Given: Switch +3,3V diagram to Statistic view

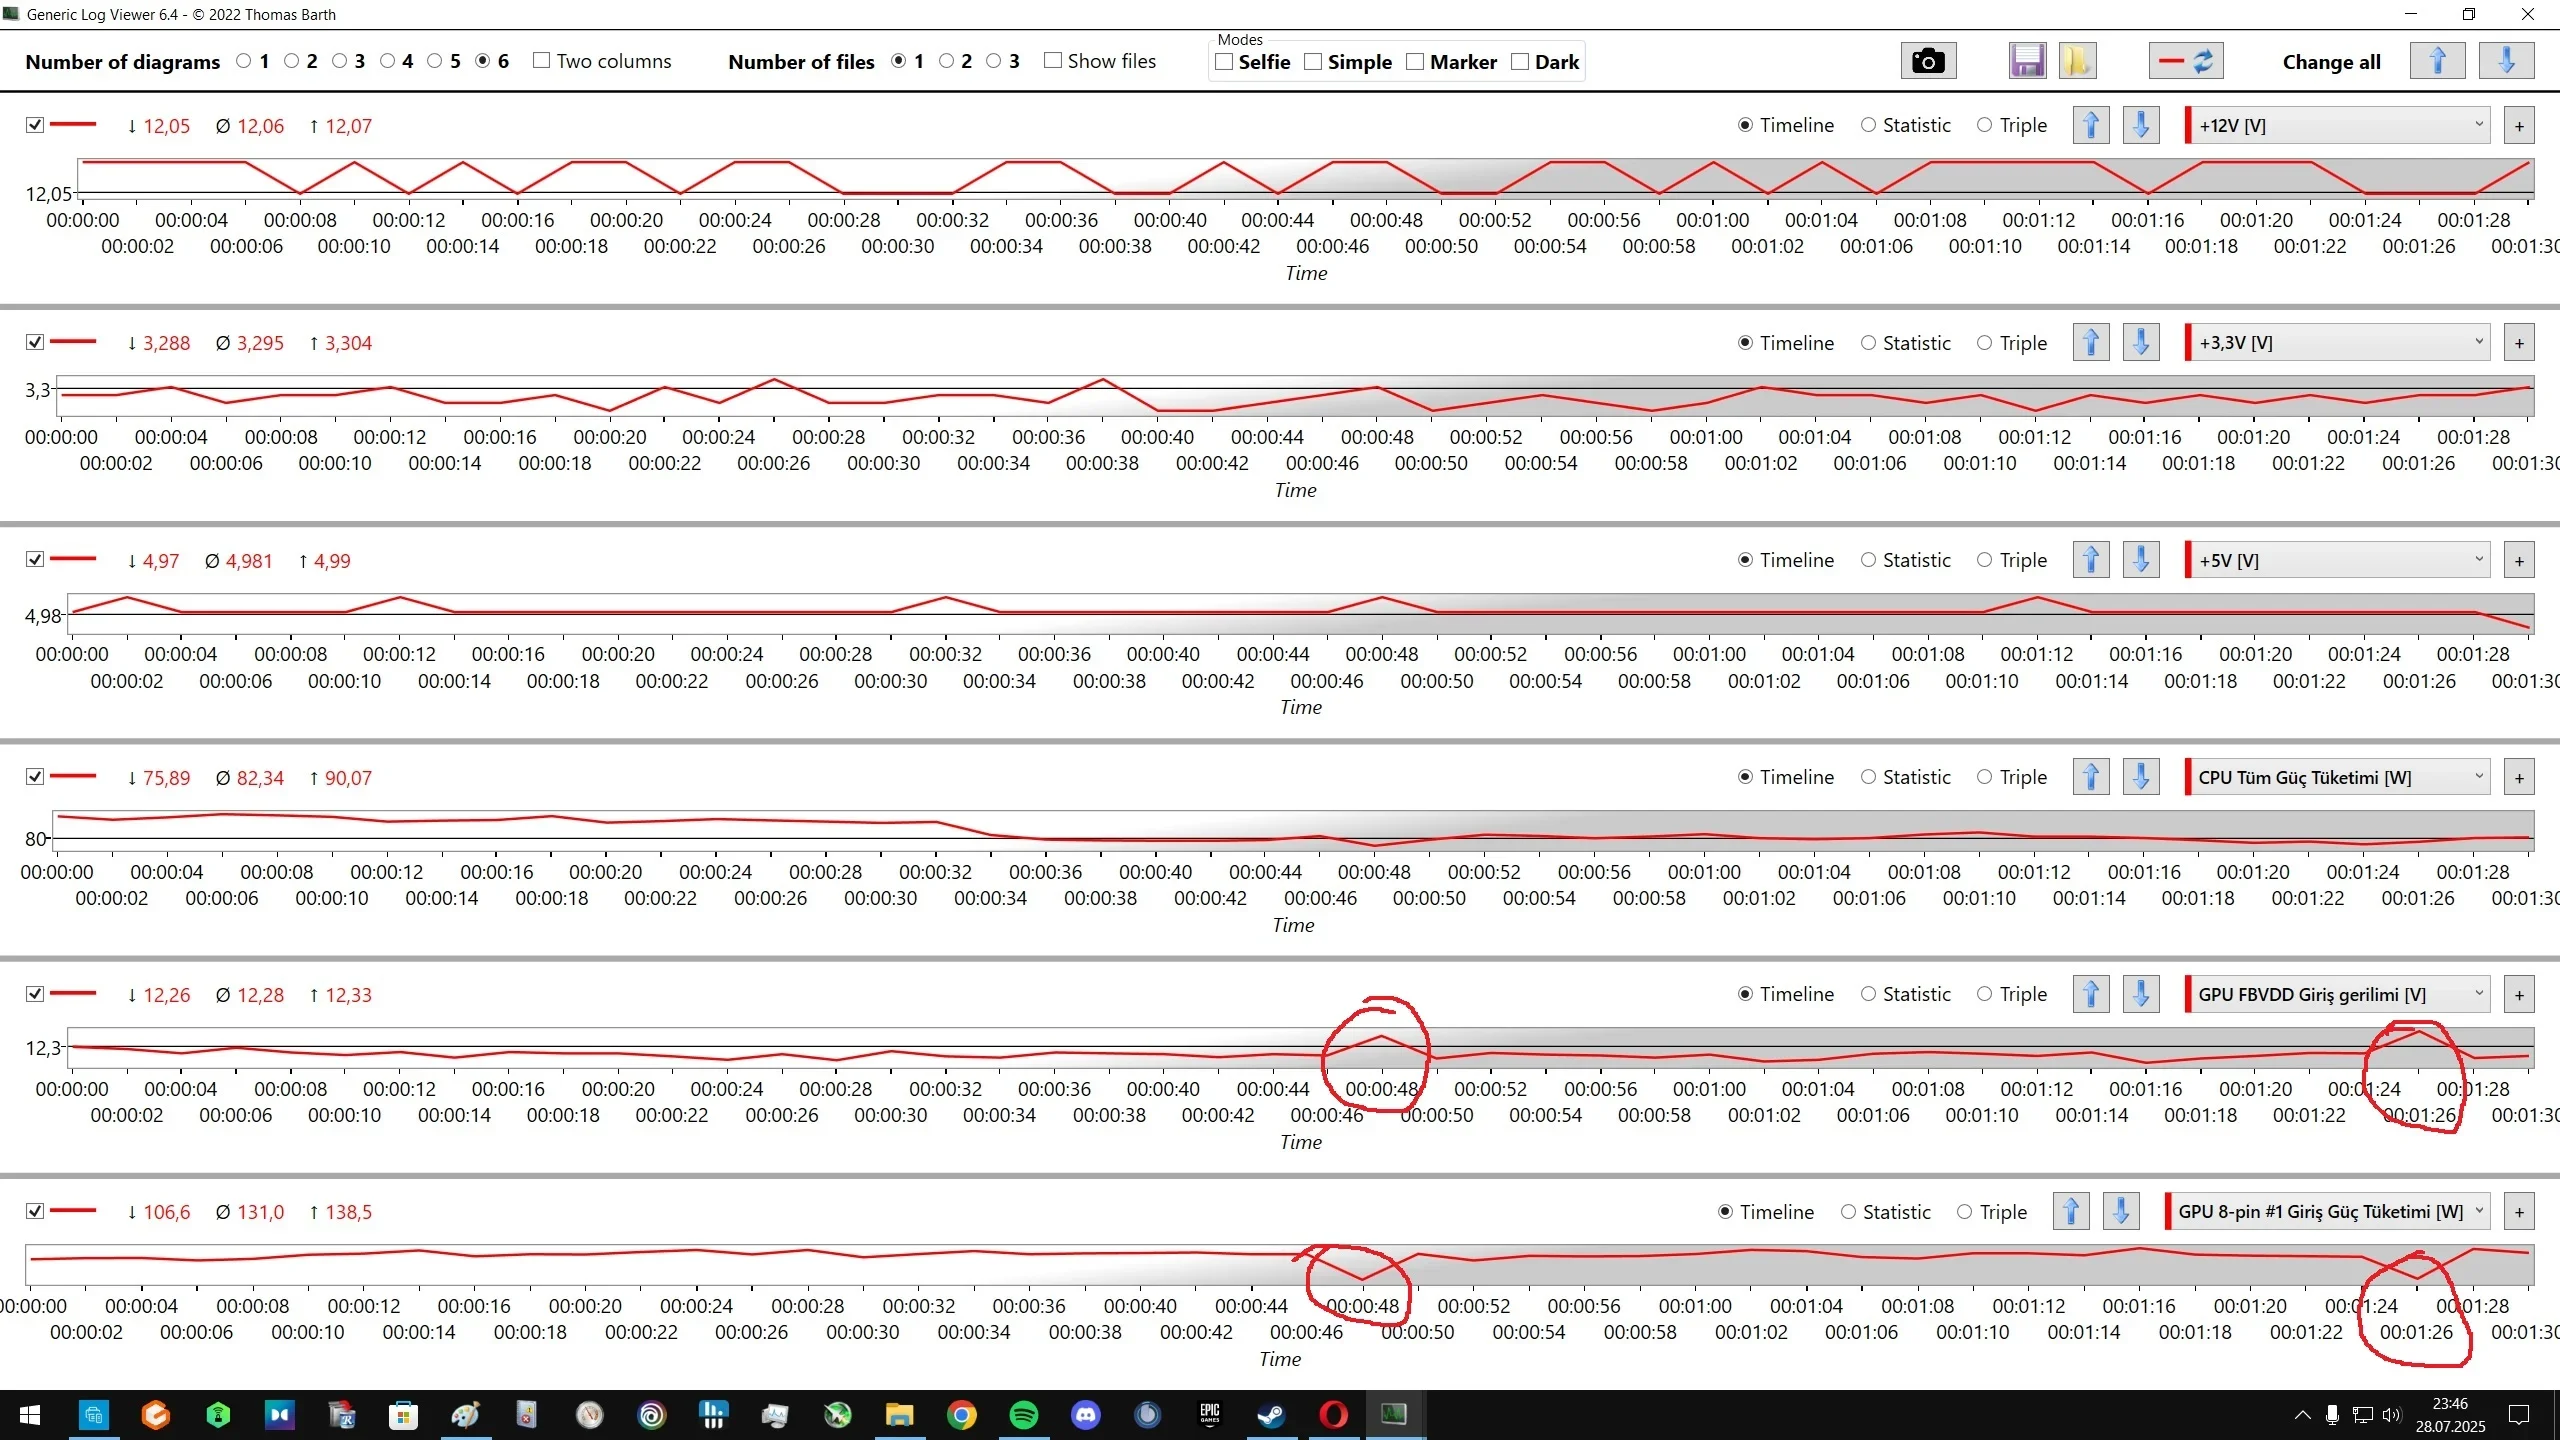Looking at the screenshot, I should point(1868,343).
